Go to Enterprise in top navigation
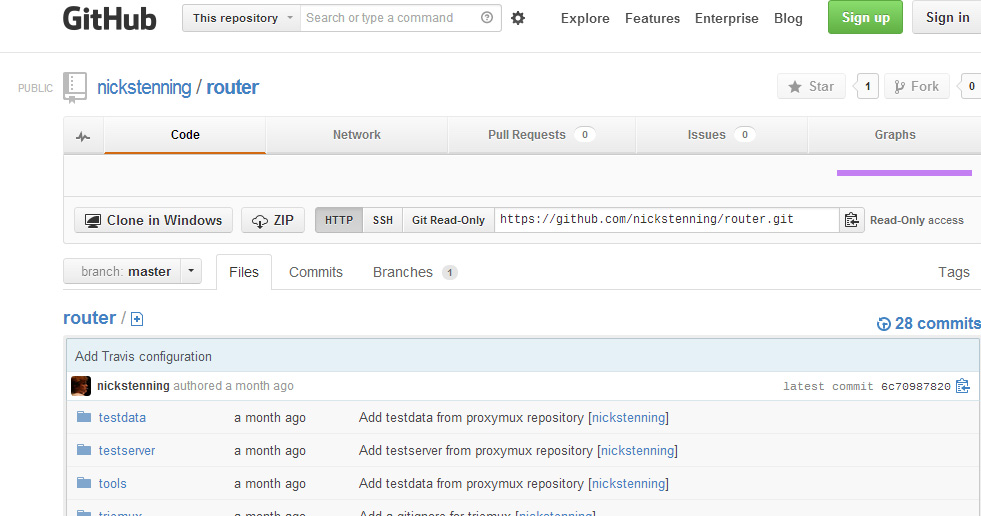 [x=726, y=19]
